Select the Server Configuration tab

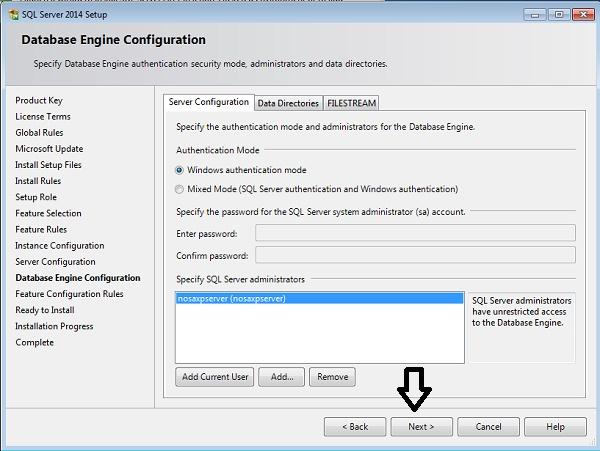point(208,102)
